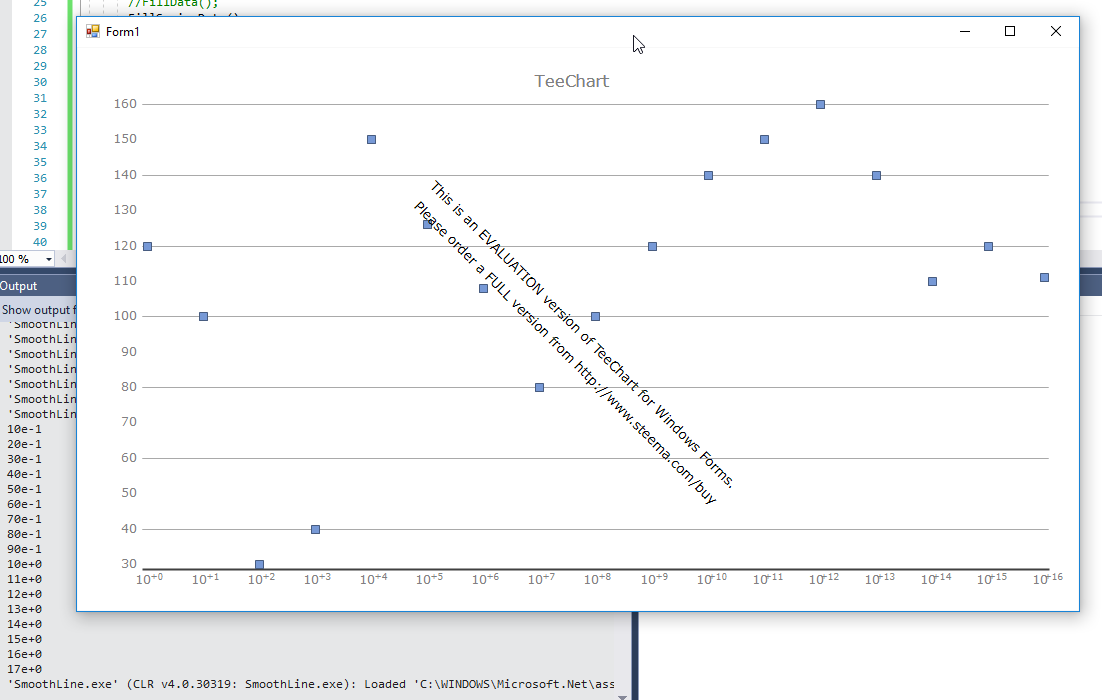
Task: Click the 70 label on the vertical axis
Action: click(x=129, y=422)
